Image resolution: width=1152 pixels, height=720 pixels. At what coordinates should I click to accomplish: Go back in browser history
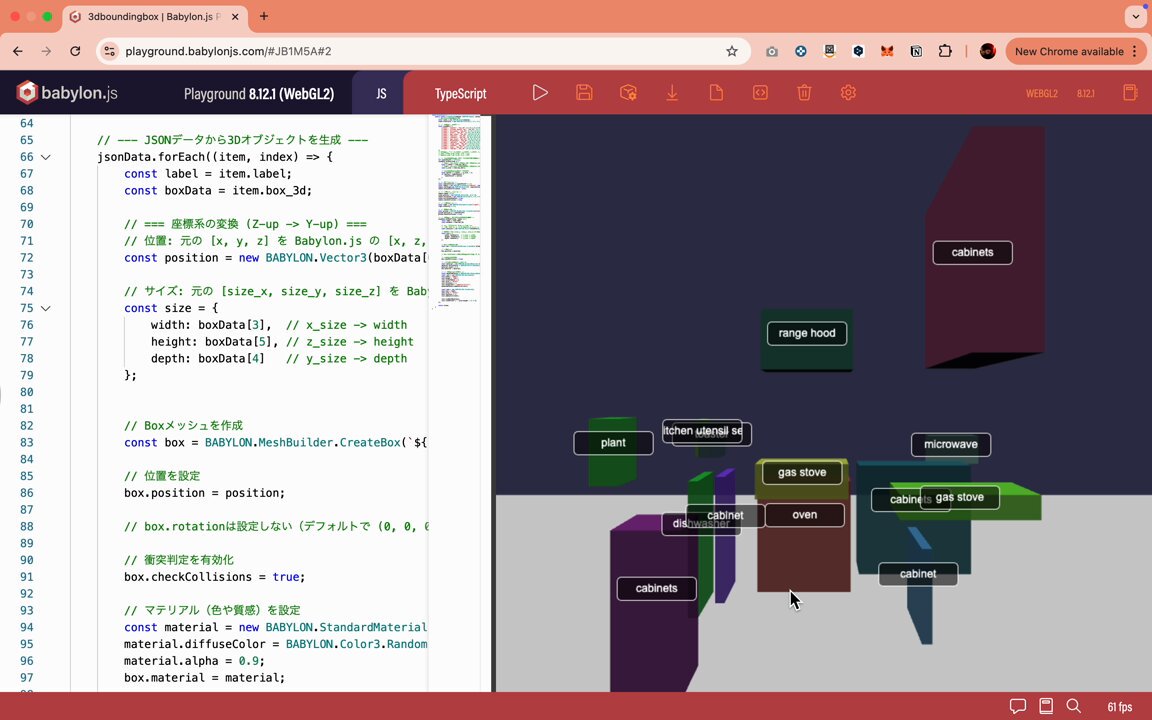point(18,51)
